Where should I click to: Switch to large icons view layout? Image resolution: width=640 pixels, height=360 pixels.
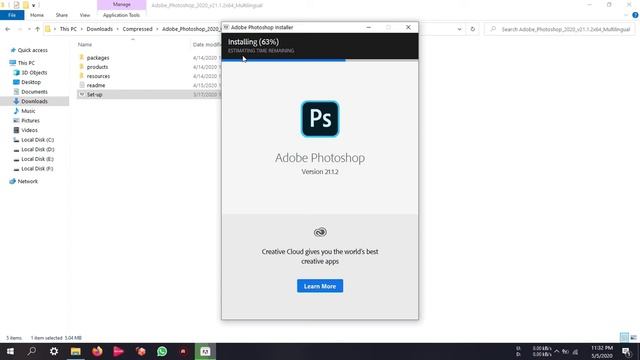point(633,337)
